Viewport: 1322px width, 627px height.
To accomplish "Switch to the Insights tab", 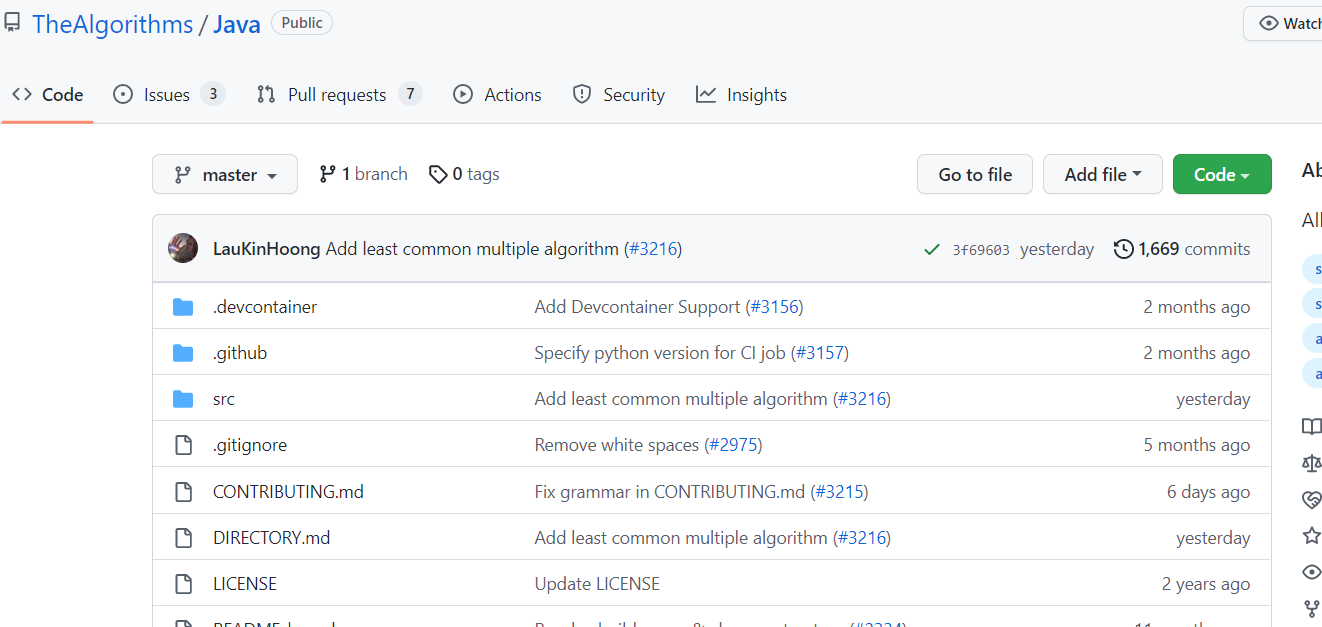I will pos(741,95).
